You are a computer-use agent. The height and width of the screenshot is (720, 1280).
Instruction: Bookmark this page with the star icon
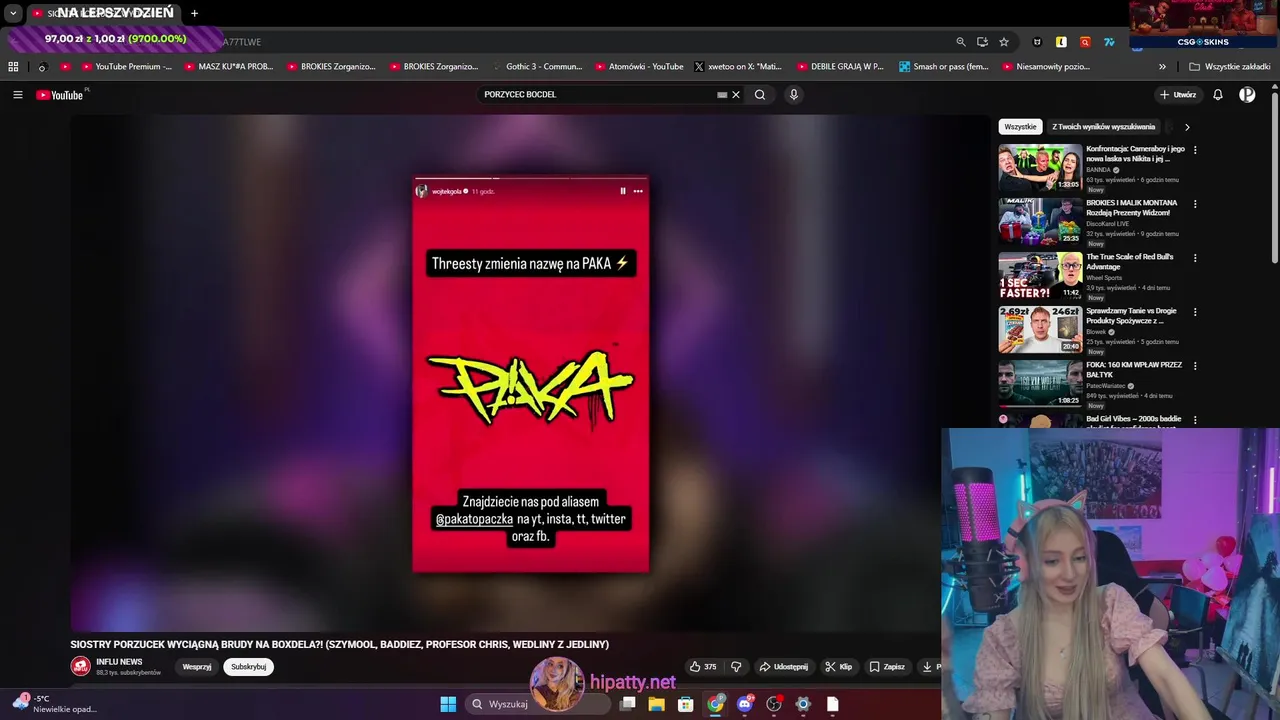[1004, 42]
